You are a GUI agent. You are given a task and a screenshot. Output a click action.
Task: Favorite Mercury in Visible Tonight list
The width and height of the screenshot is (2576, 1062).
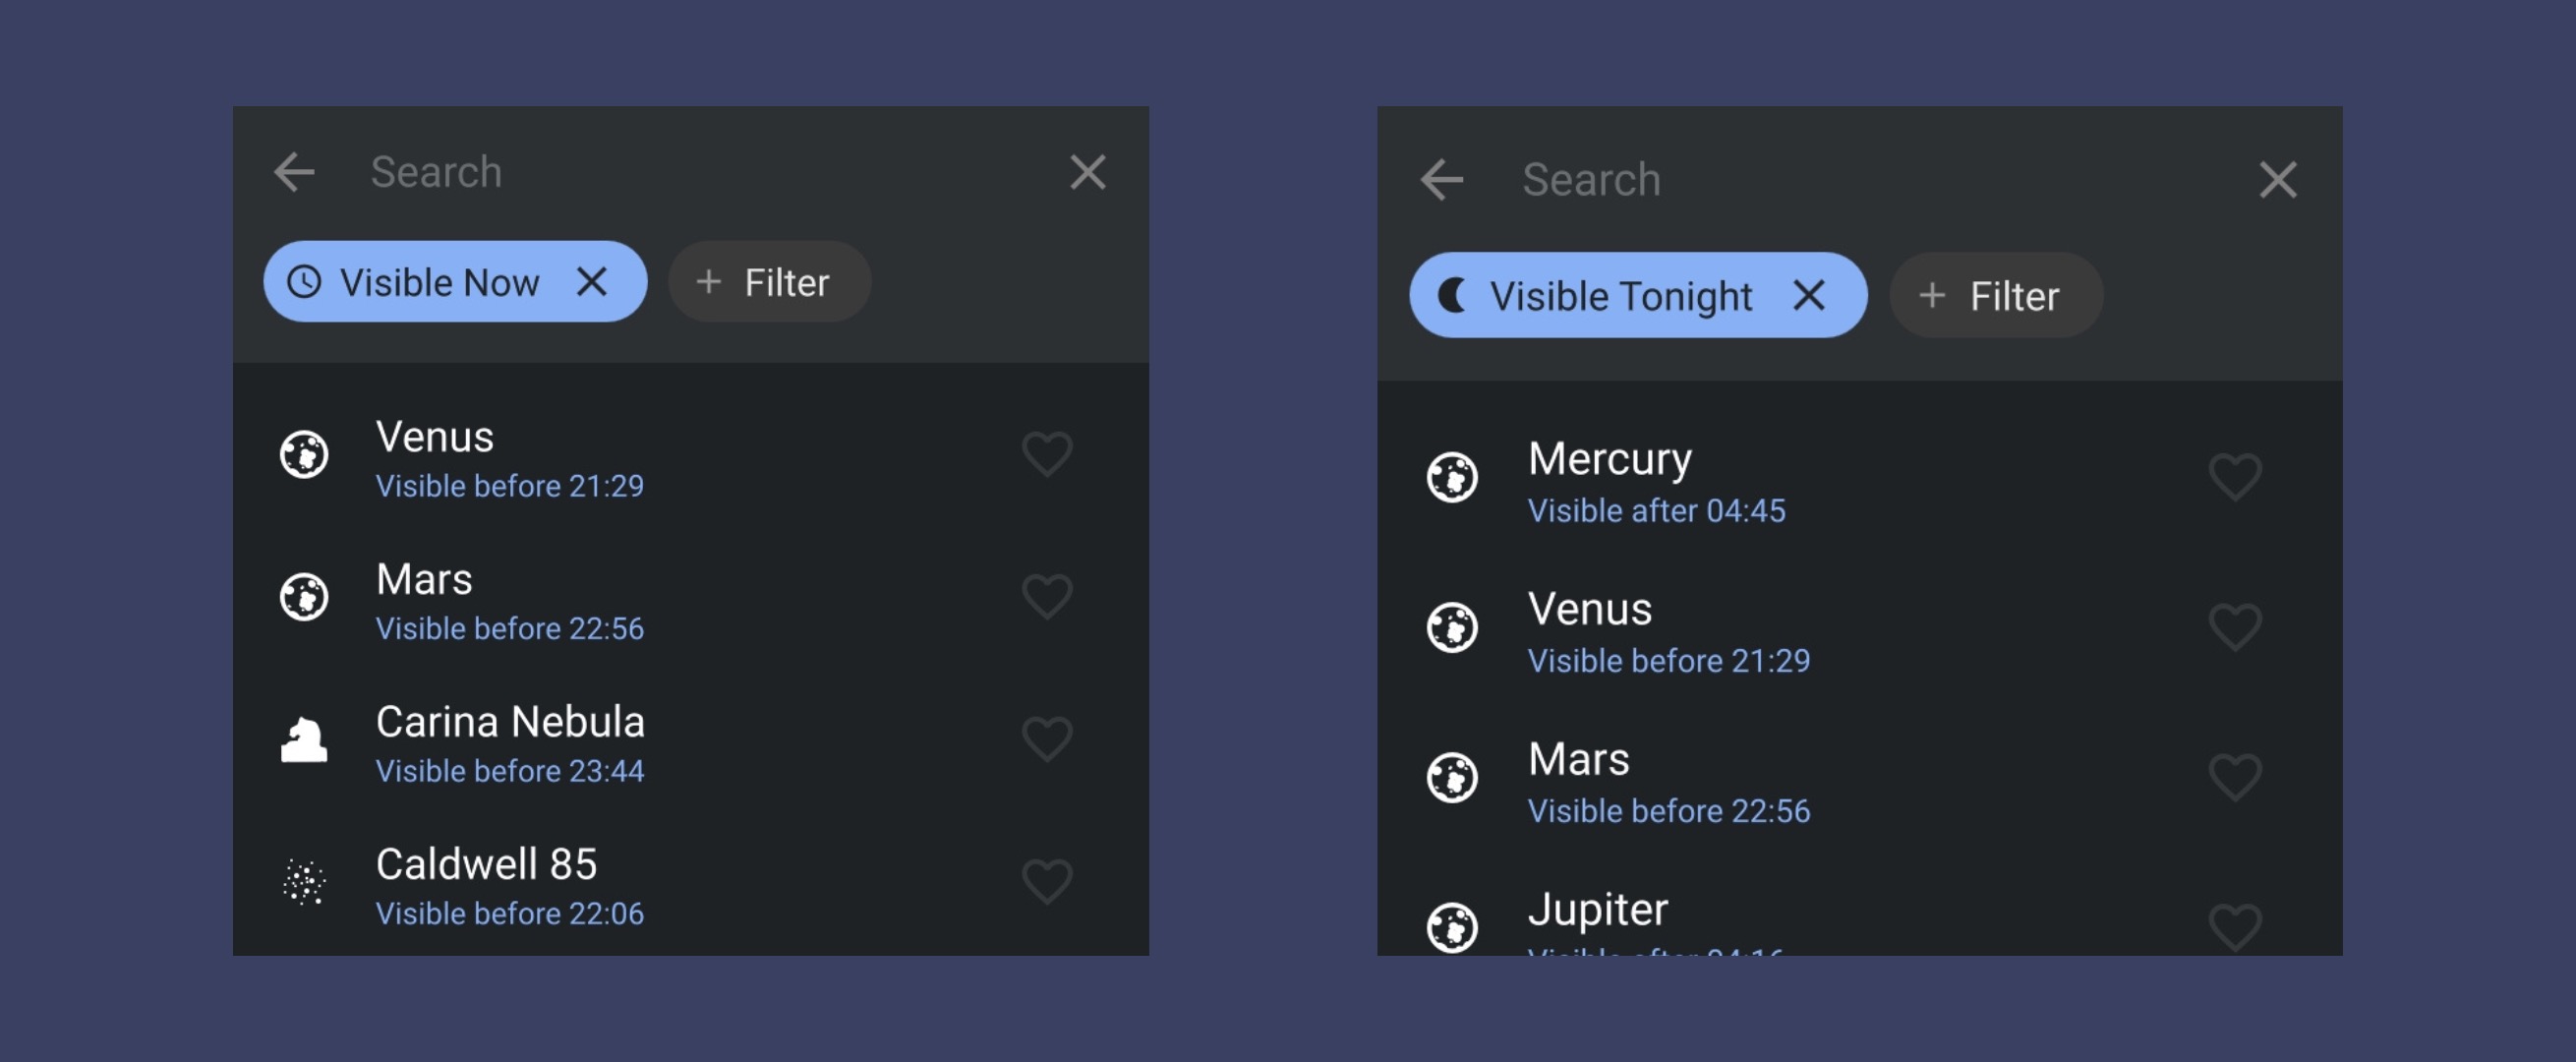click(2234, 477)
